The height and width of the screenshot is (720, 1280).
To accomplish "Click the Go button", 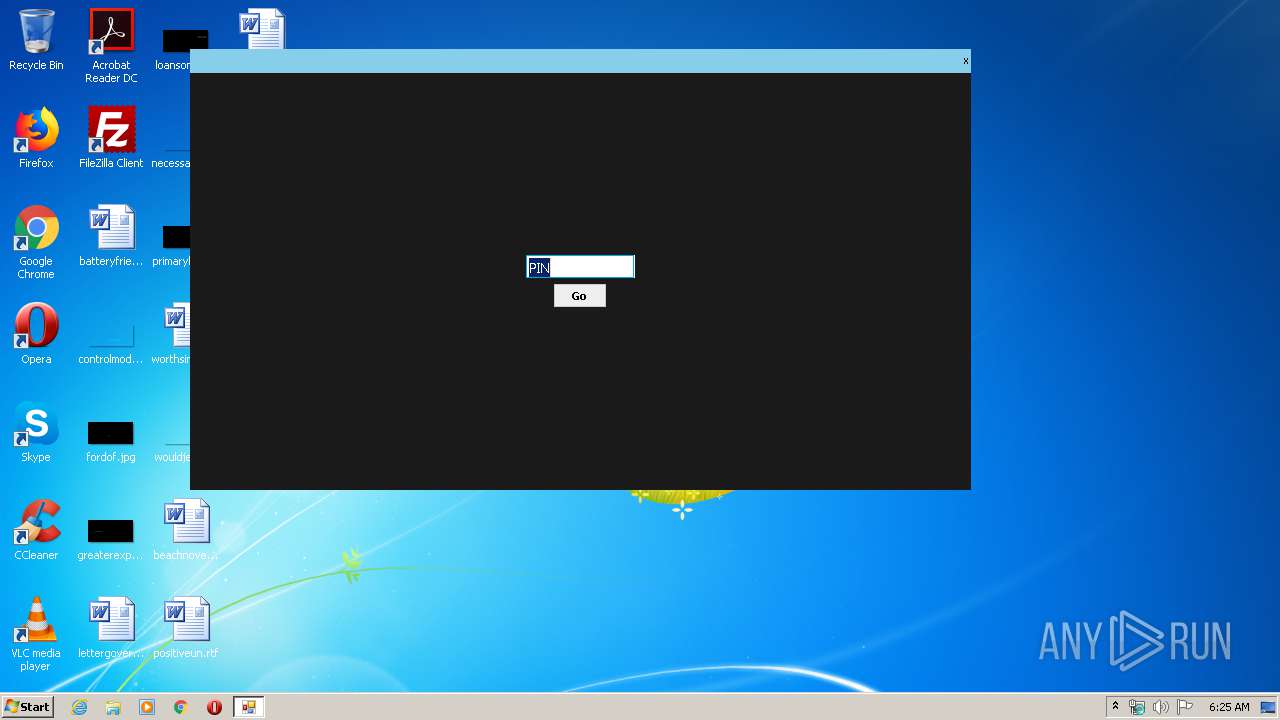I will pyautogui.click(x=579, y=296).
